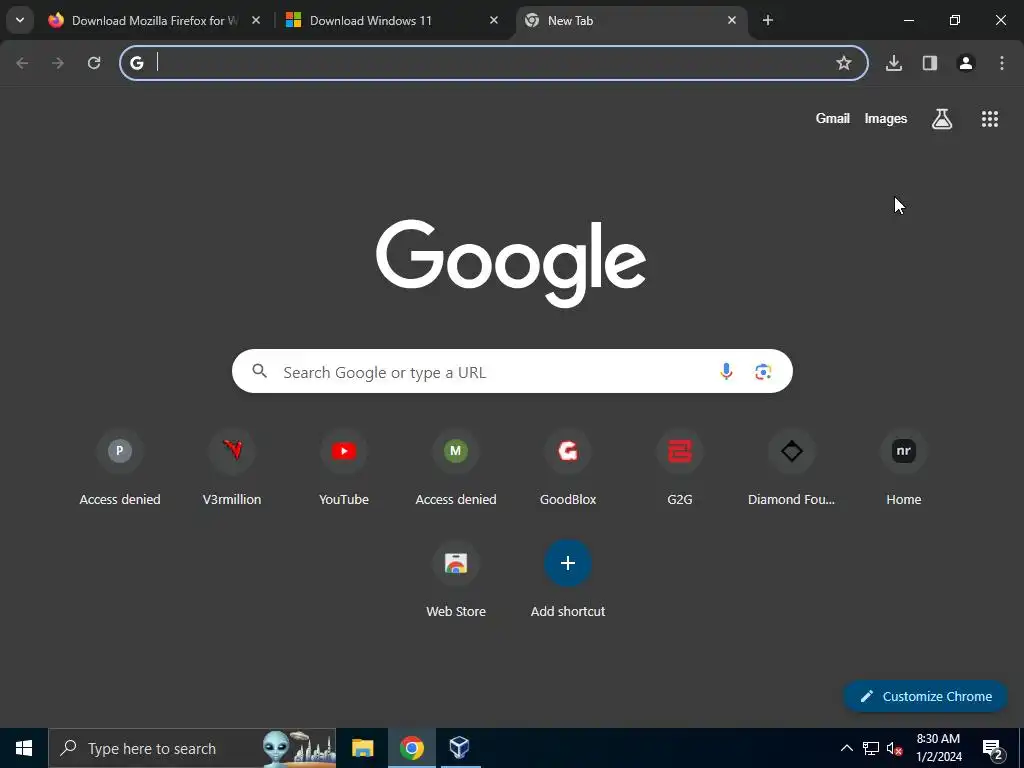Open the Diamond Fou... shortcut

point(792,469)
